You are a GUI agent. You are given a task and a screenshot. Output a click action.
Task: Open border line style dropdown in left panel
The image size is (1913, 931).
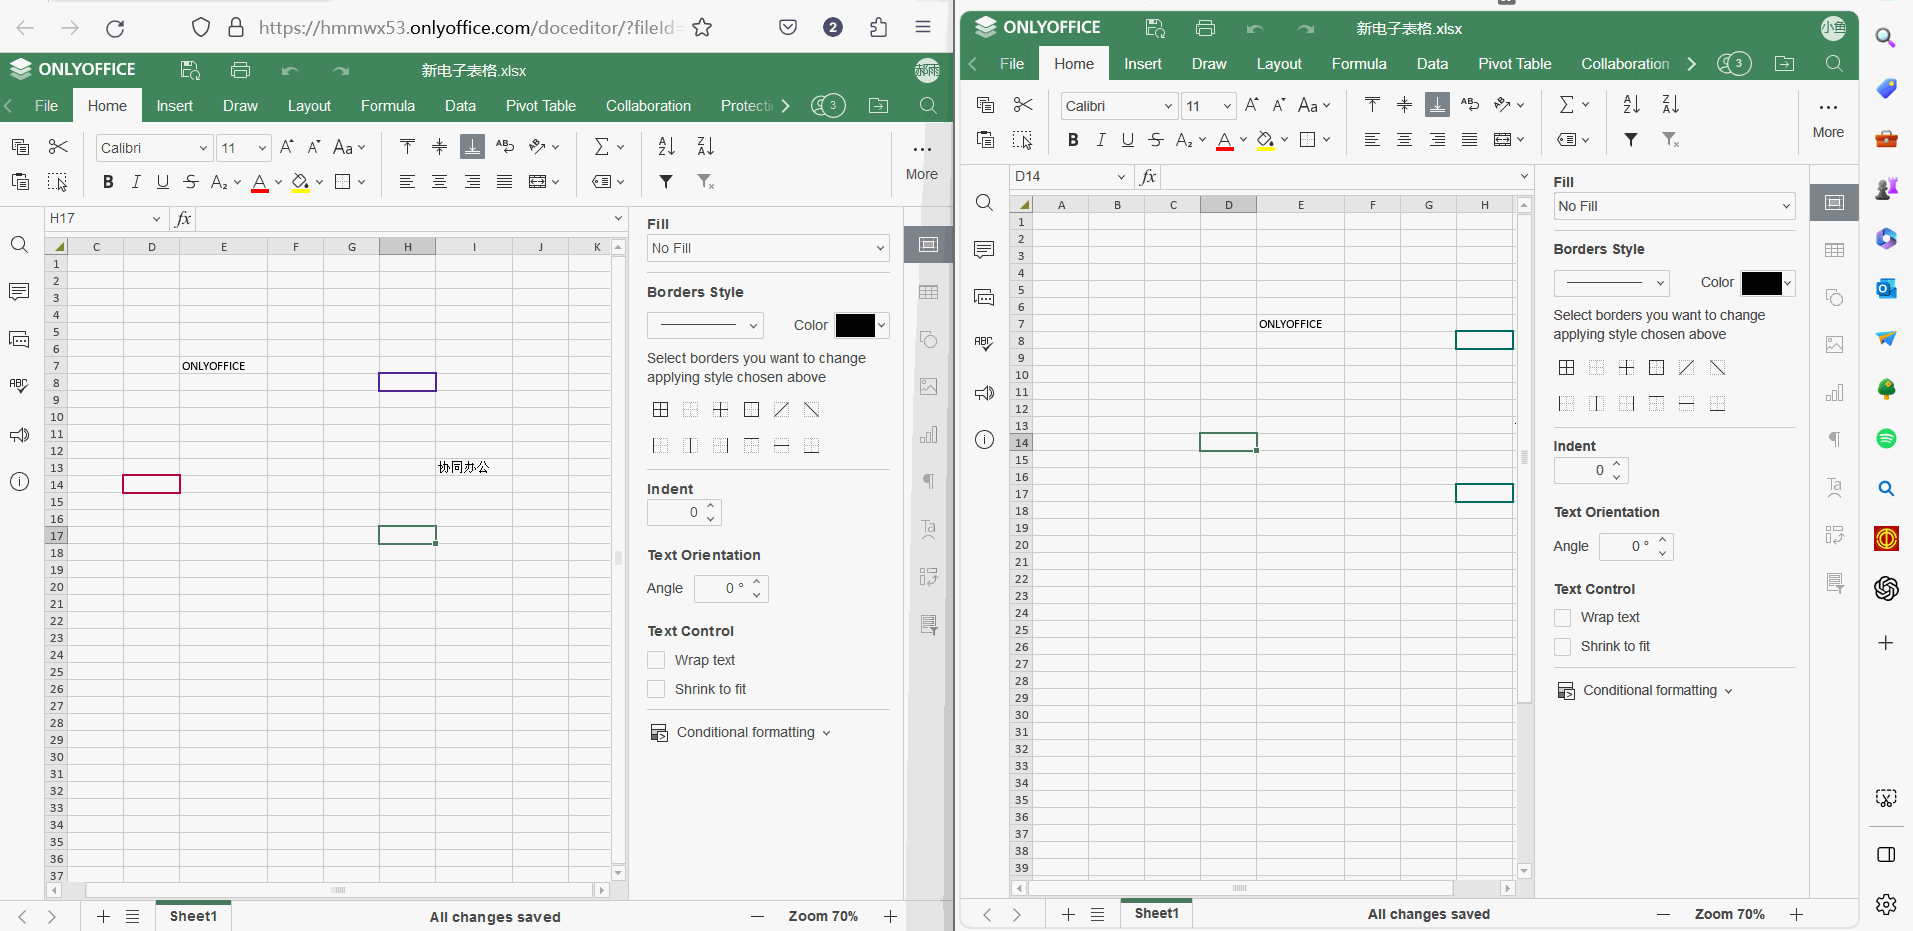(705, 325)
